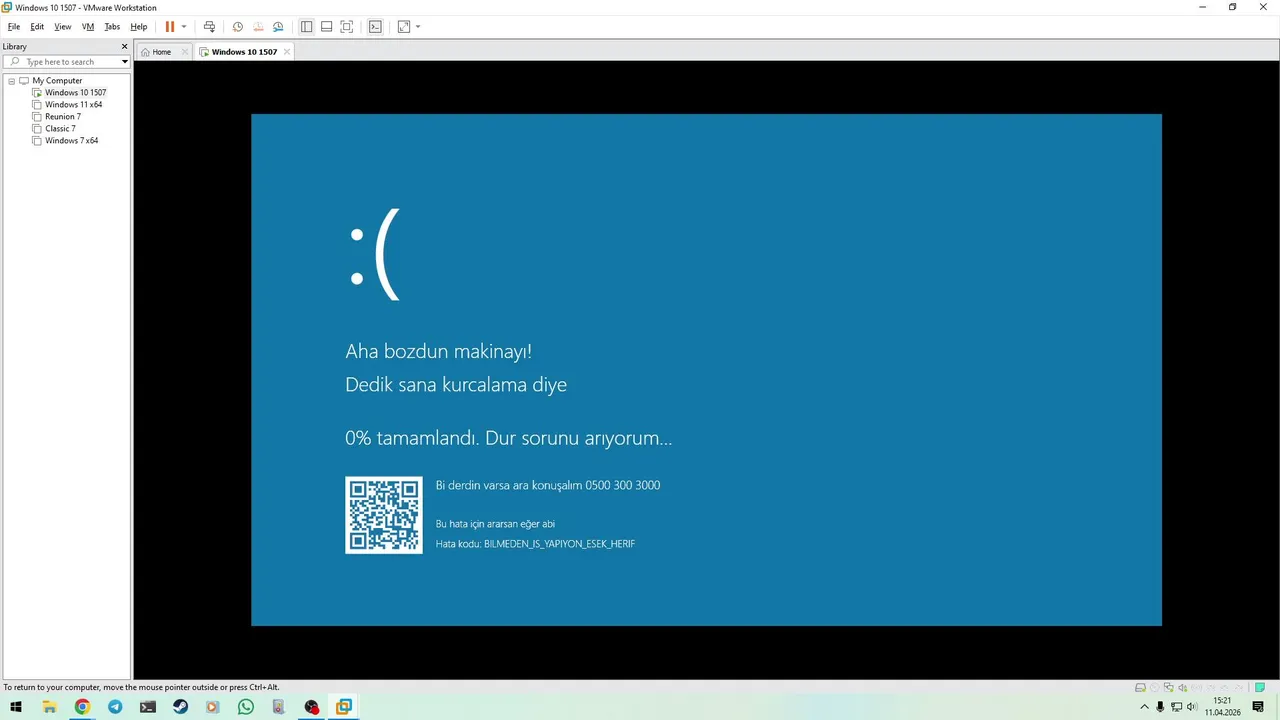Click the QR code on the blue screen
This screenshot has width=1280, height=720.
[384, 515]
